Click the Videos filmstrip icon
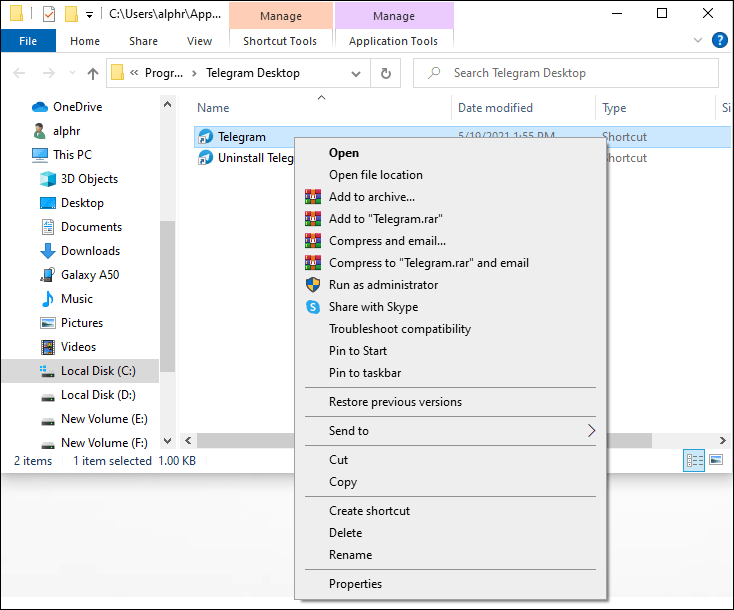734x610 pixels. point(48,347)
